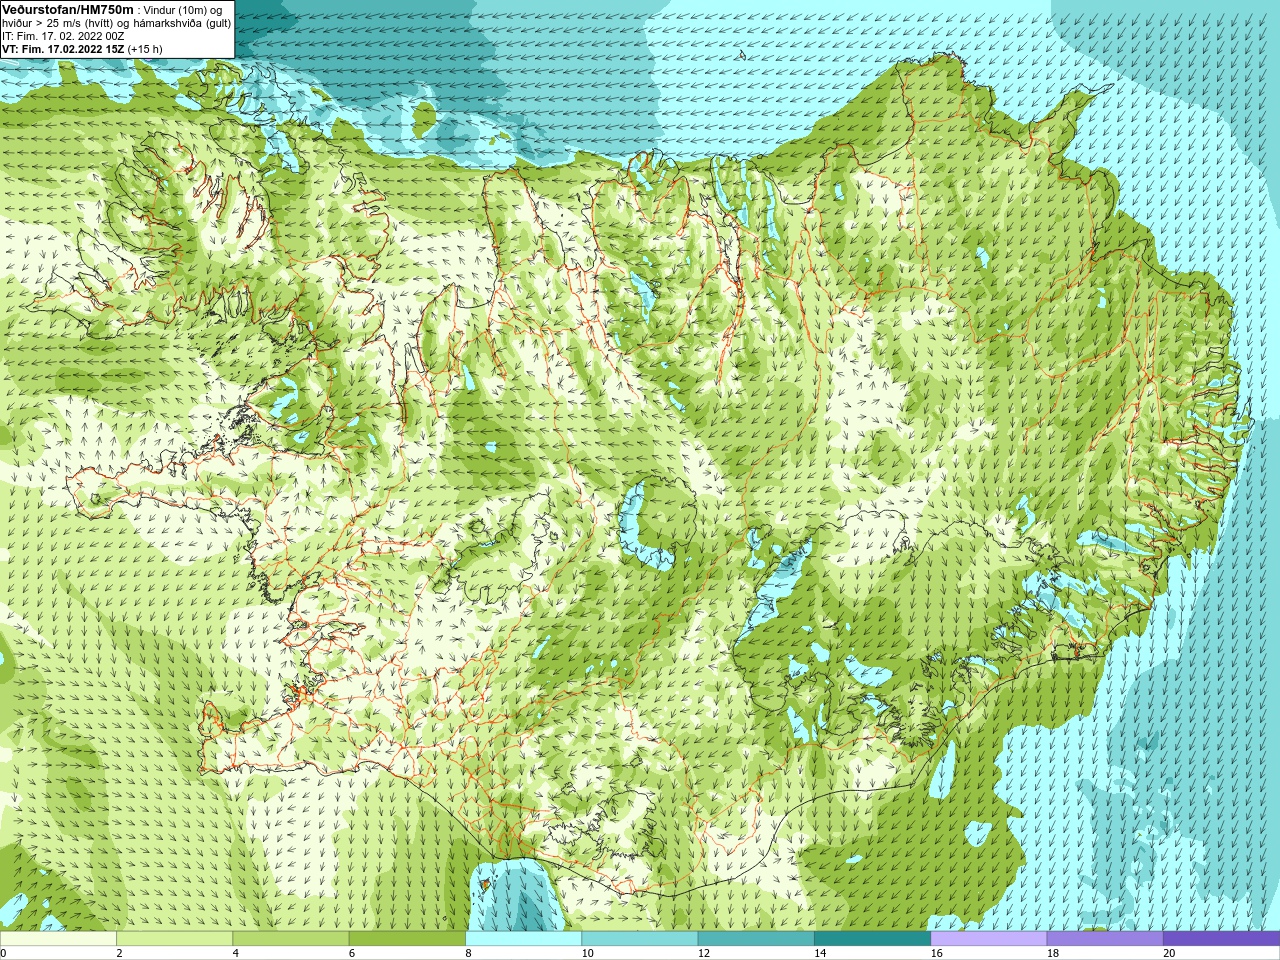Click the "IT: Fim. 17. 02. 2022 00Z" line

coord(64,35)
